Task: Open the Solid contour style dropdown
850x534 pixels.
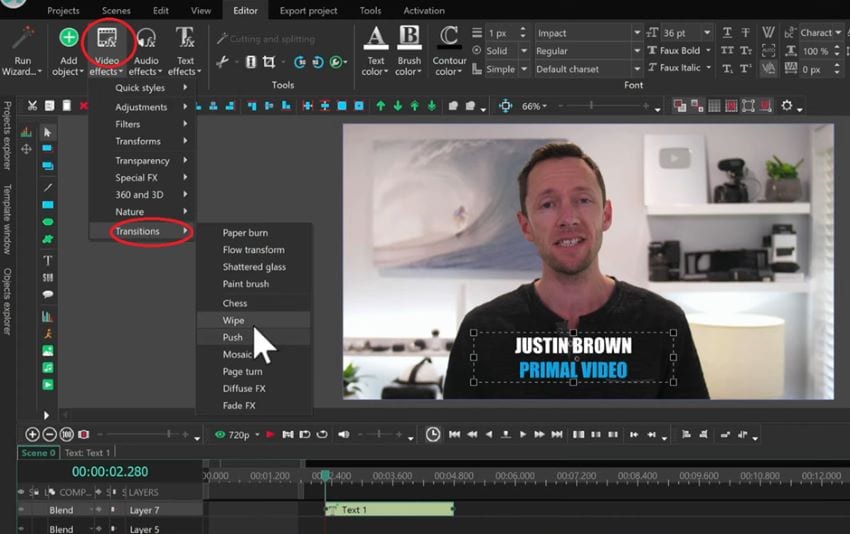Action: (524, 51)
